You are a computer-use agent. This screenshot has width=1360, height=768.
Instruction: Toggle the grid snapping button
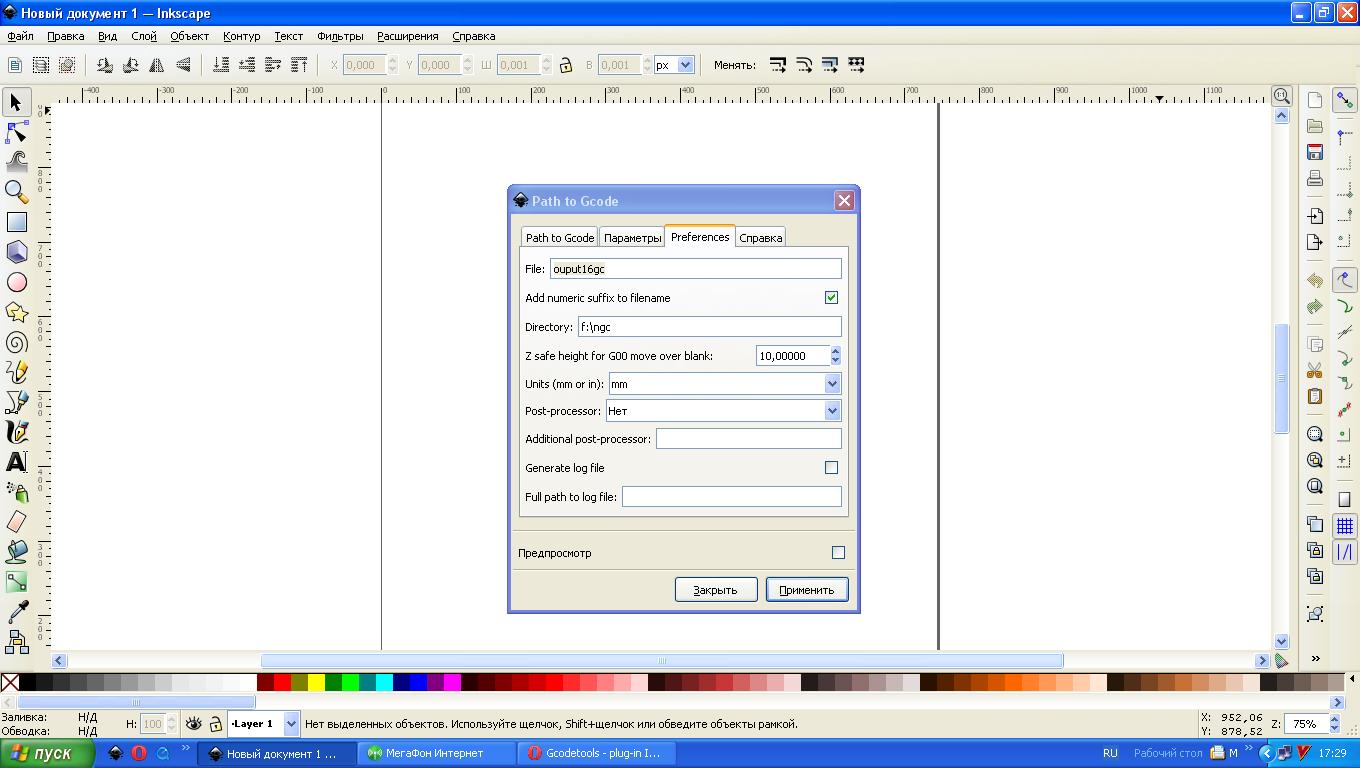[x=1345, y=525]
